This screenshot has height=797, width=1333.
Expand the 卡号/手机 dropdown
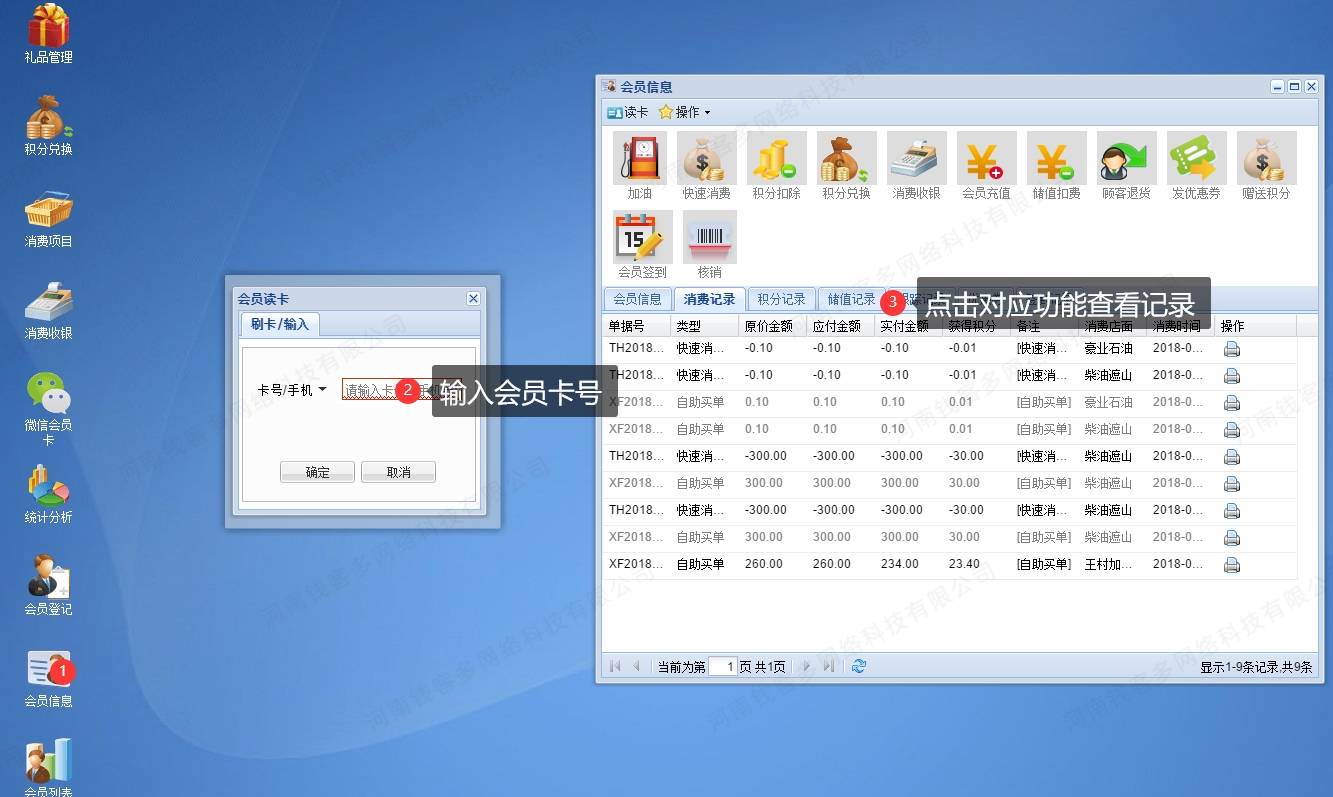pyautogui.click(x=292, y=390)
